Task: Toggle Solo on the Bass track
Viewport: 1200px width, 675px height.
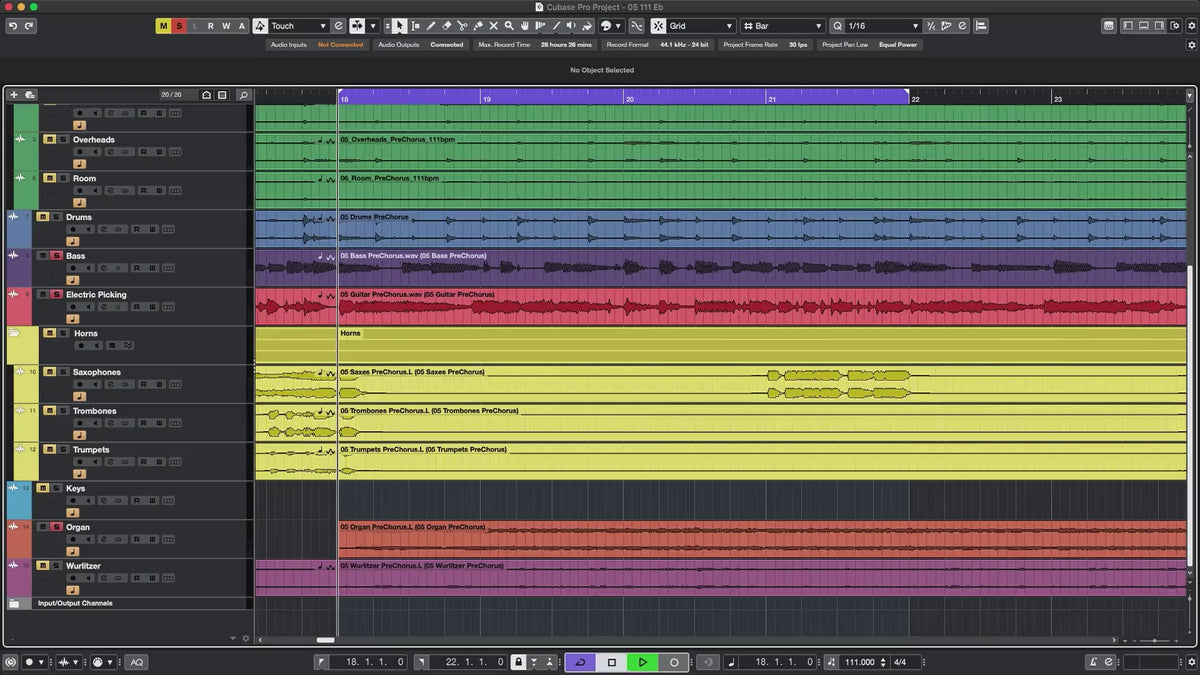Action: [x=57, y=256]
